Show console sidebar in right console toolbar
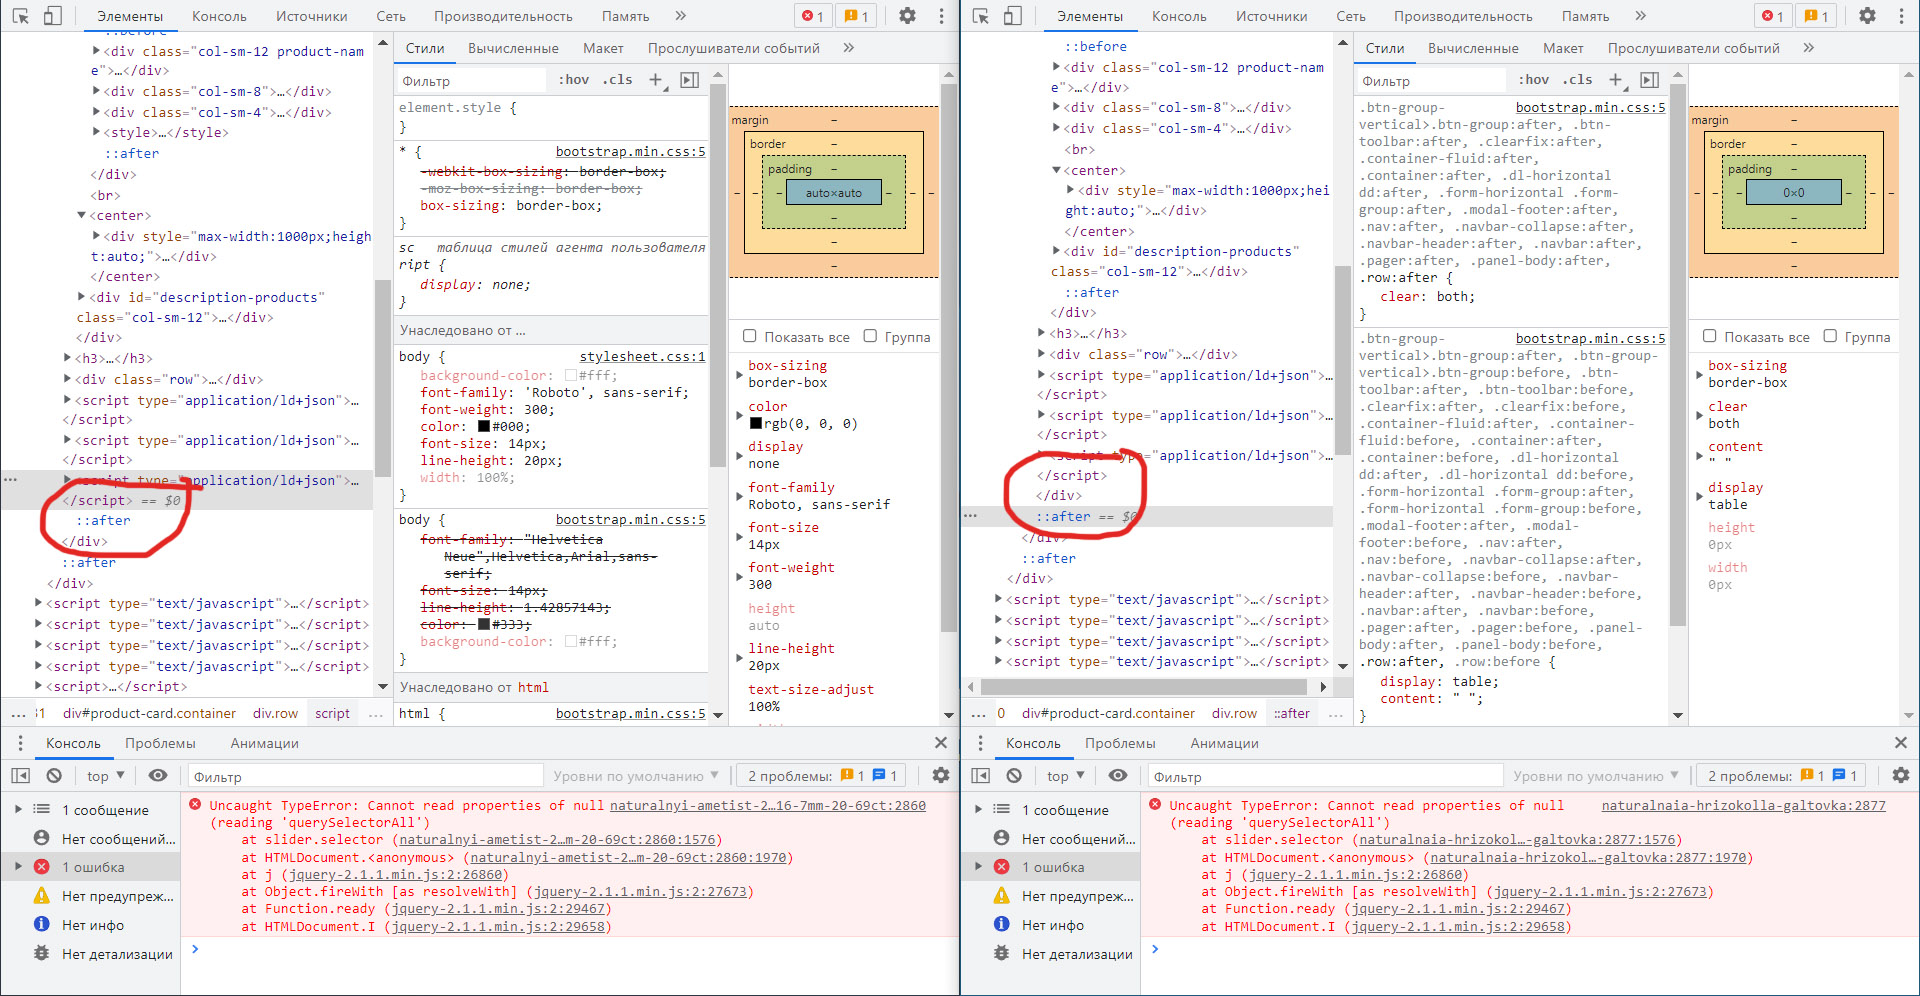The width and height of the screenshot is (1920, 996). (x=981, y=776)
